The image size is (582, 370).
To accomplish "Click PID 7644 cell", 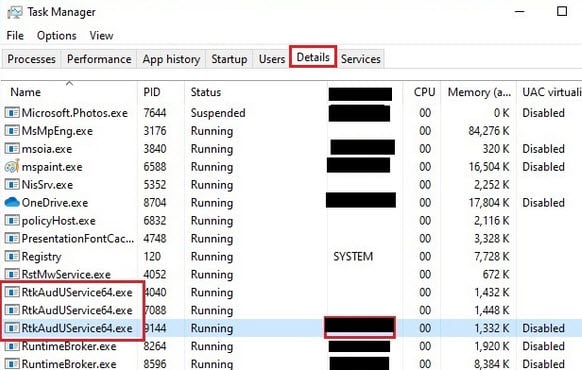I will tap(155, 112).
